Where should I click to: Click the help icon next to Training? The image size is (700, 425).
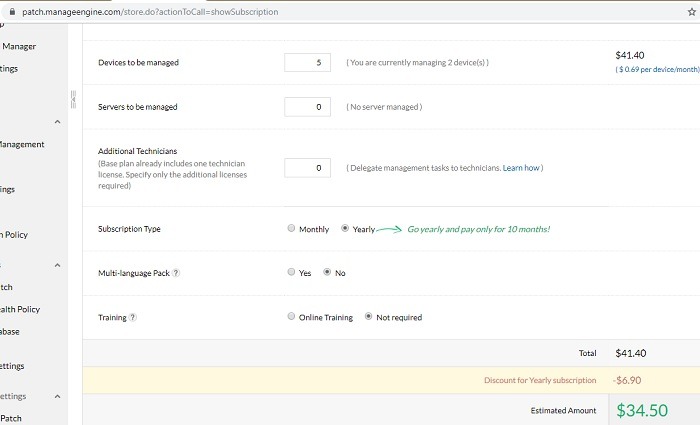133,317
